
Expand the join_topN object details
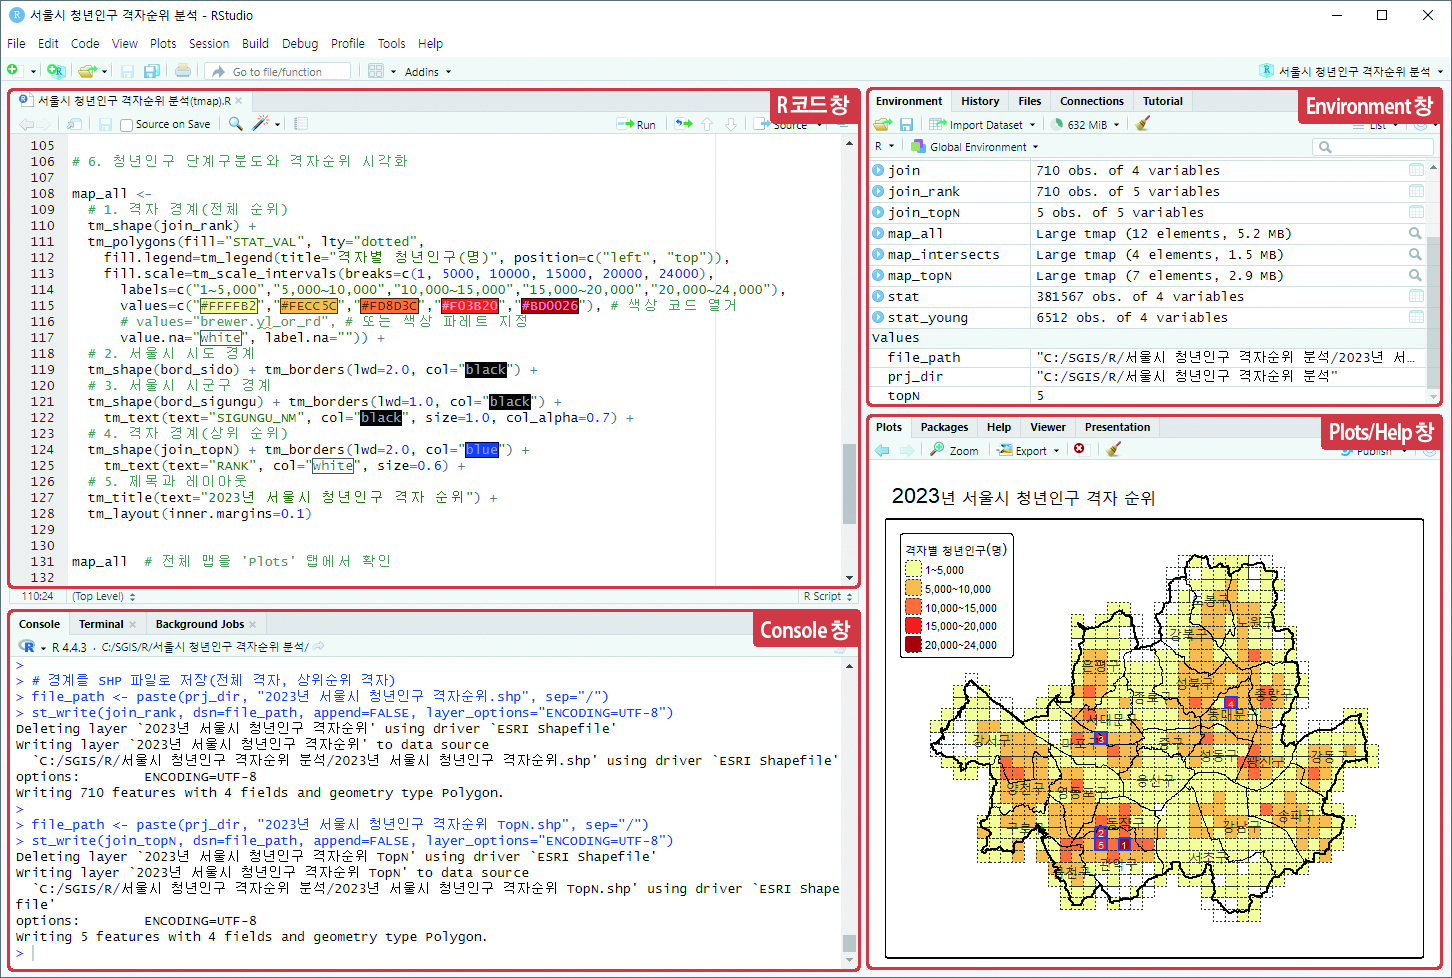click(878, 212)
